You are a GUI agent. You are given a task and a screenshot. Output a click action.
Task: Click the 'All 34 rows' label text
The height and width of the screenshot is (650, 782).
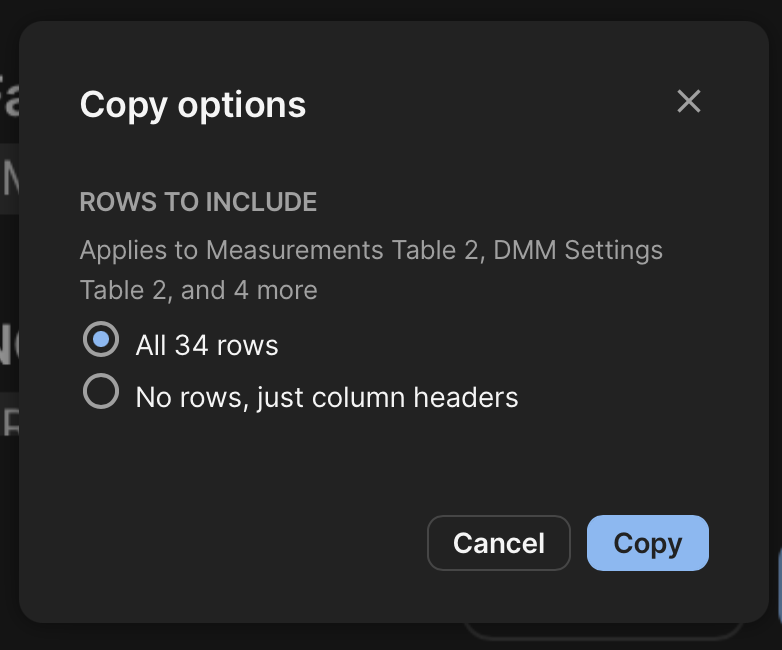click(207, 346)
